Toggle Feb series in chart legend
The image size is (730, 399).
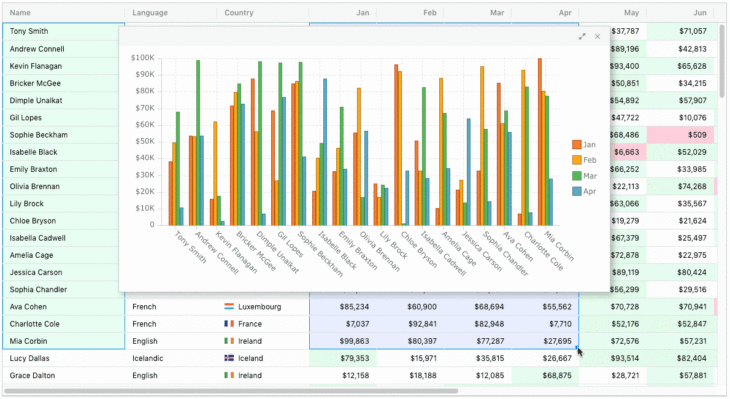click(584, 160)
